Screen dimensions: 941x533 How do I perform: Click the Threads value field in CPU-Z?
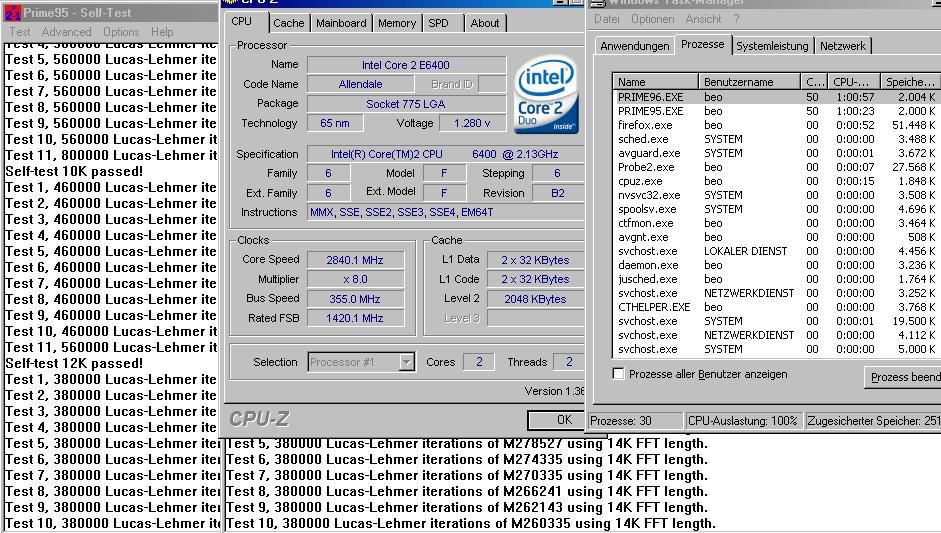click(x=569, y=362)
